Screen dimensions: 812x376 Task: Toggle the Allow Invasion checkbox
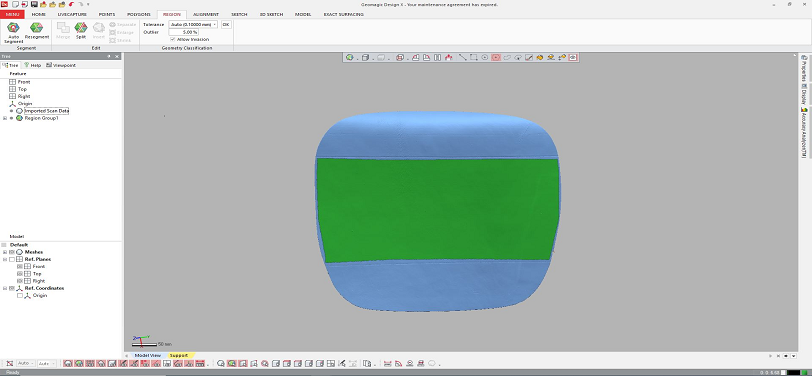172,39
